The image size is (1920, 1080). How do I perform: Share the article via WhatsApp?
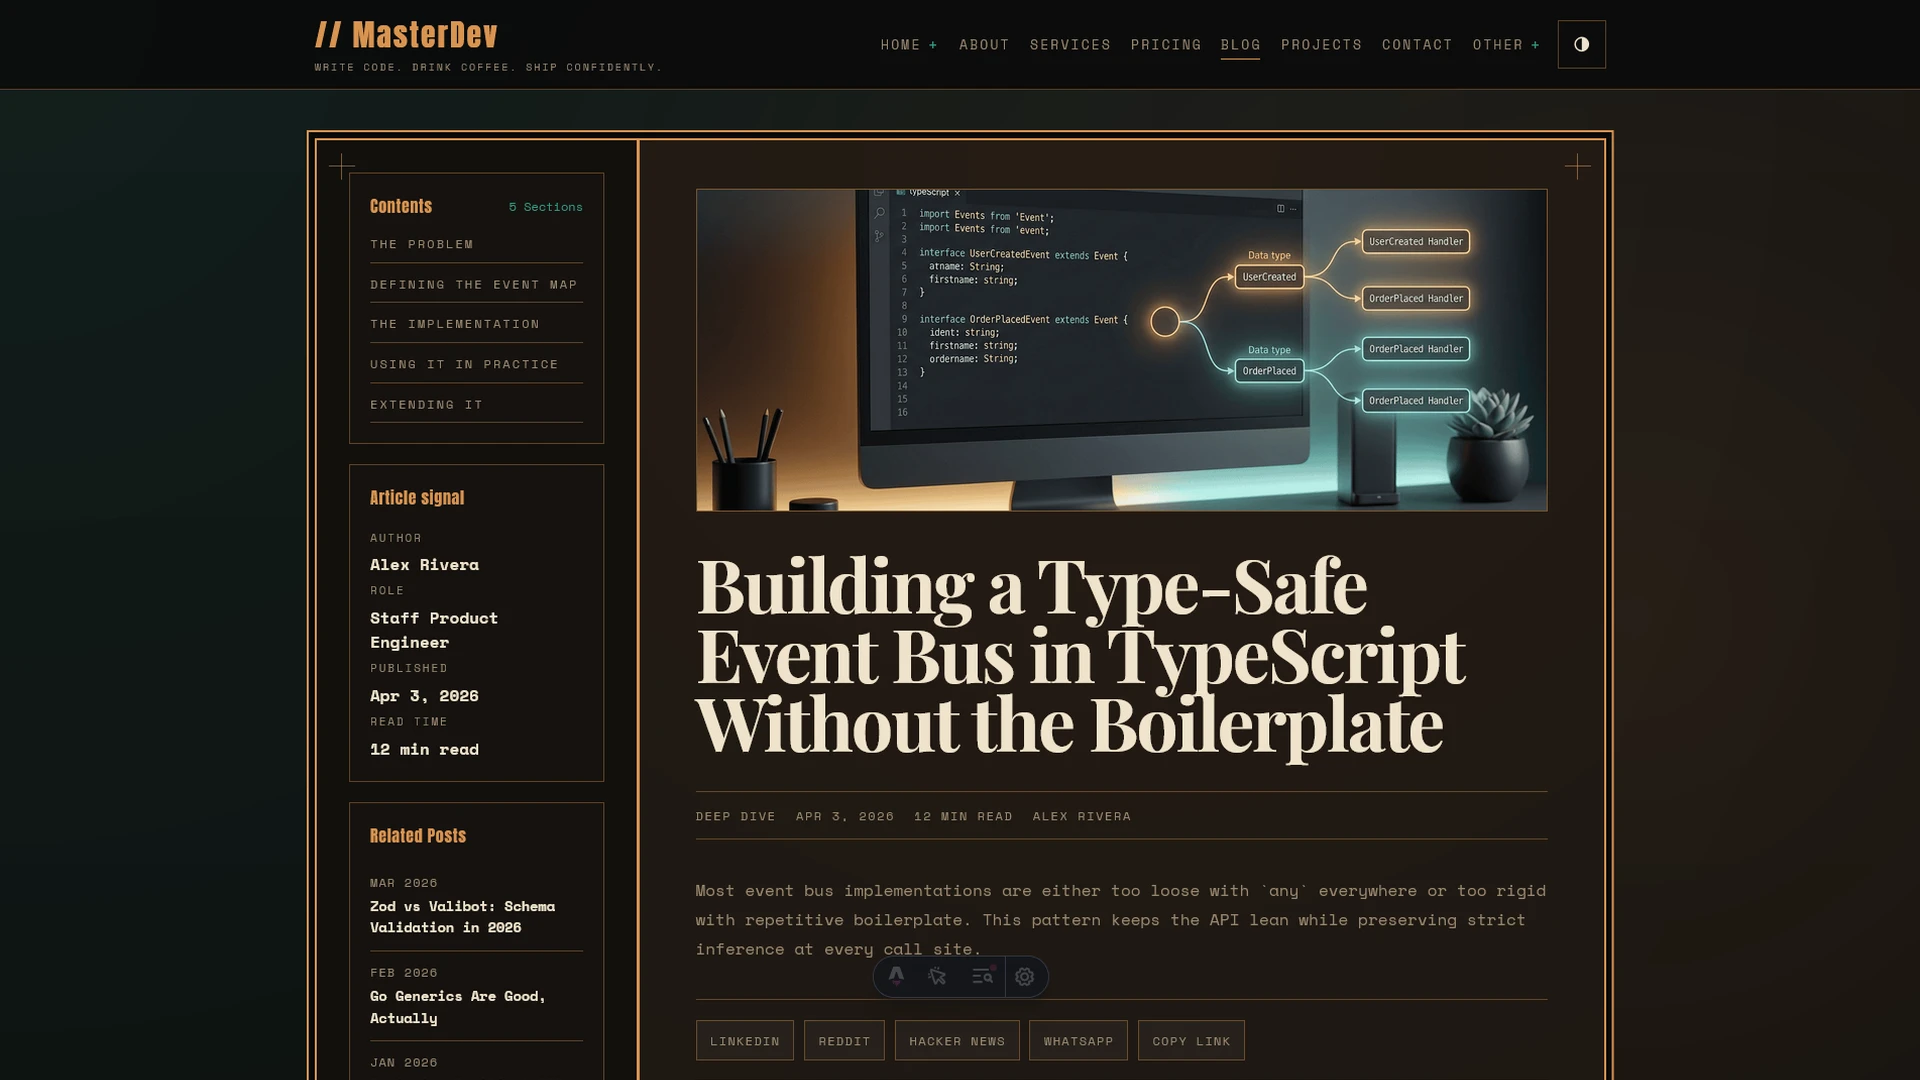point(1078,1041)
